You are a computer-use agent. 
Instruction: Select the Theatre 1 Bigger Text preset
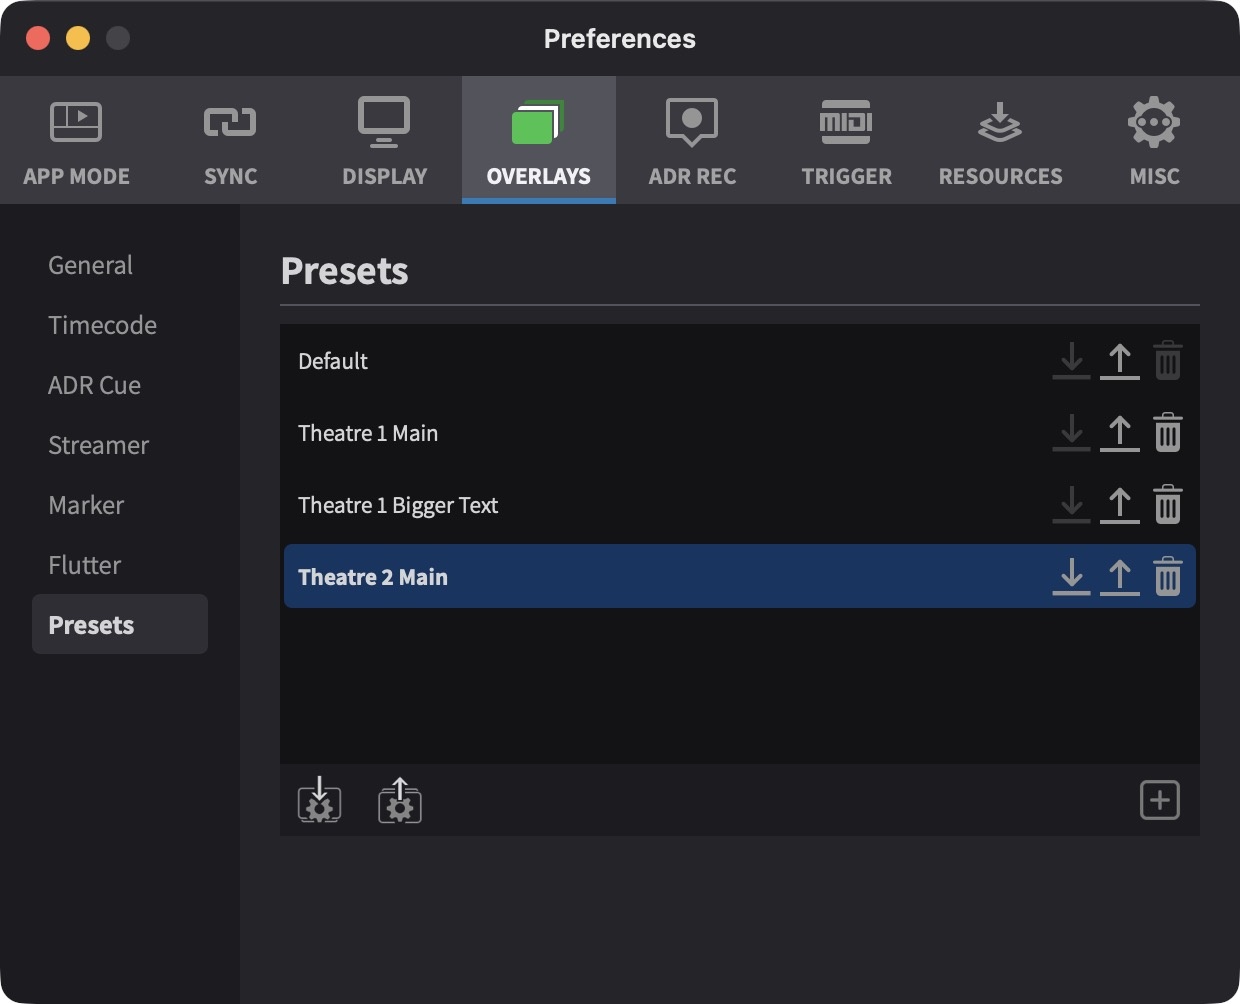pos(740,505)
